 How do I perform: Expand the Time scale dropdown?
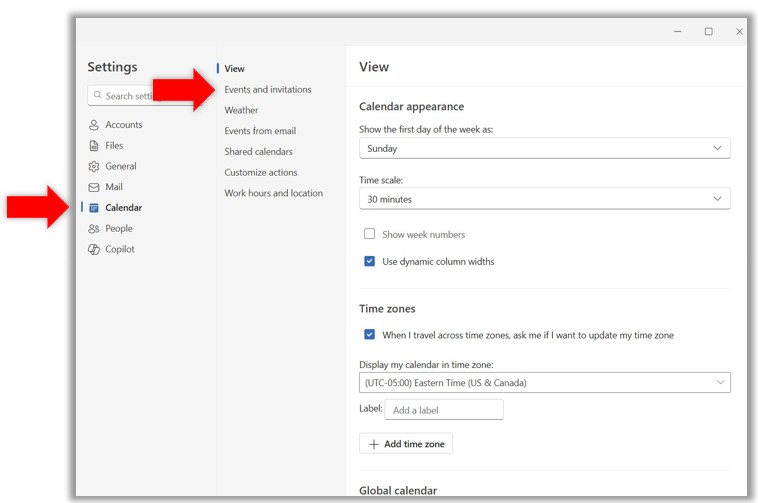point(544,199)
